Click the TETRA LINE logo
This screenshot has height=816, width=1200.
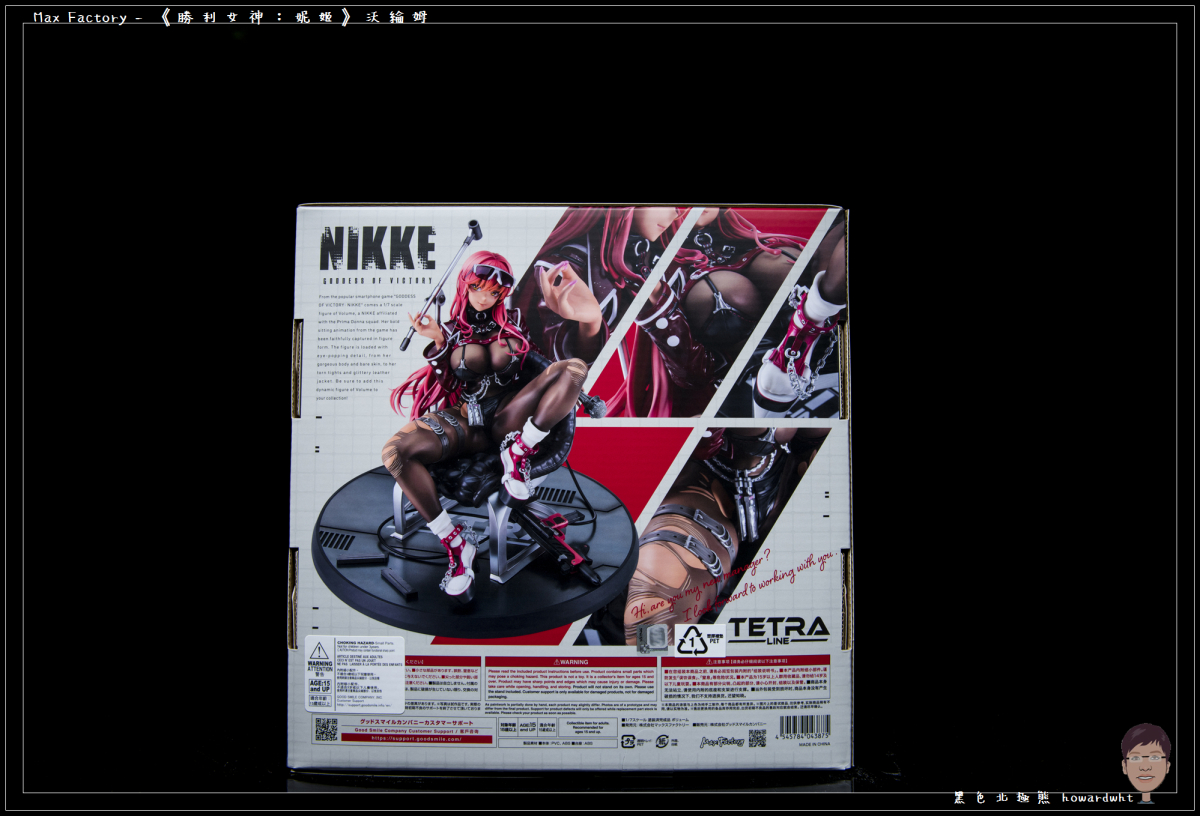coord(779,629)
